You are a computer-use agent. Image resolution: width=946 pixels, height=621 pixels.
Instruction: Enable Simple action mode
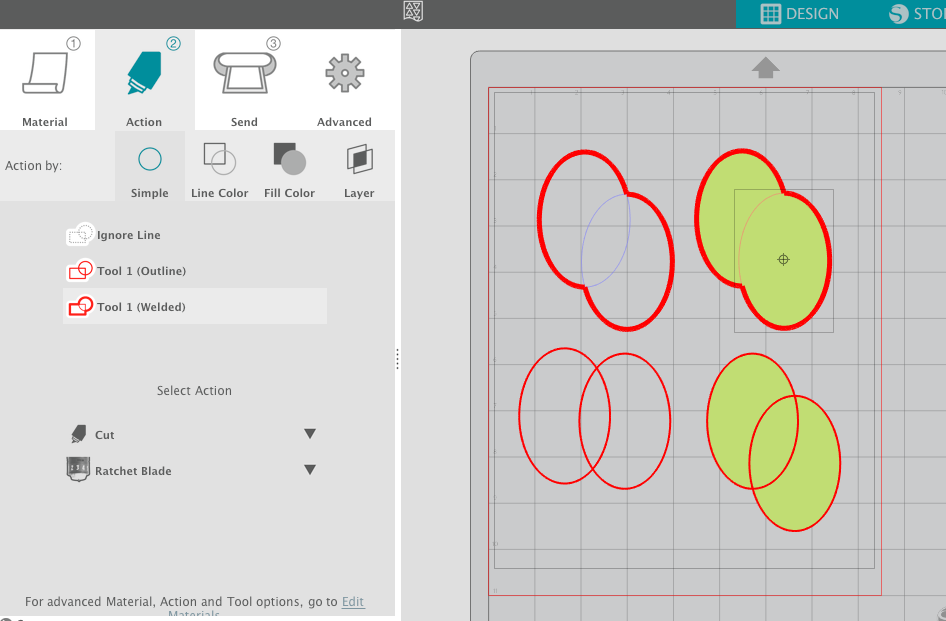(149, 158)
